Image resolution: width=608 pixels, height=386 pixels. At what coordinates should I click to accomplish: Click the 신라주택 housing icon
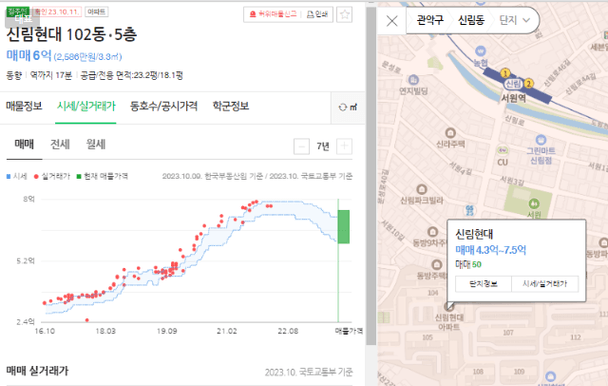(450, 133)
